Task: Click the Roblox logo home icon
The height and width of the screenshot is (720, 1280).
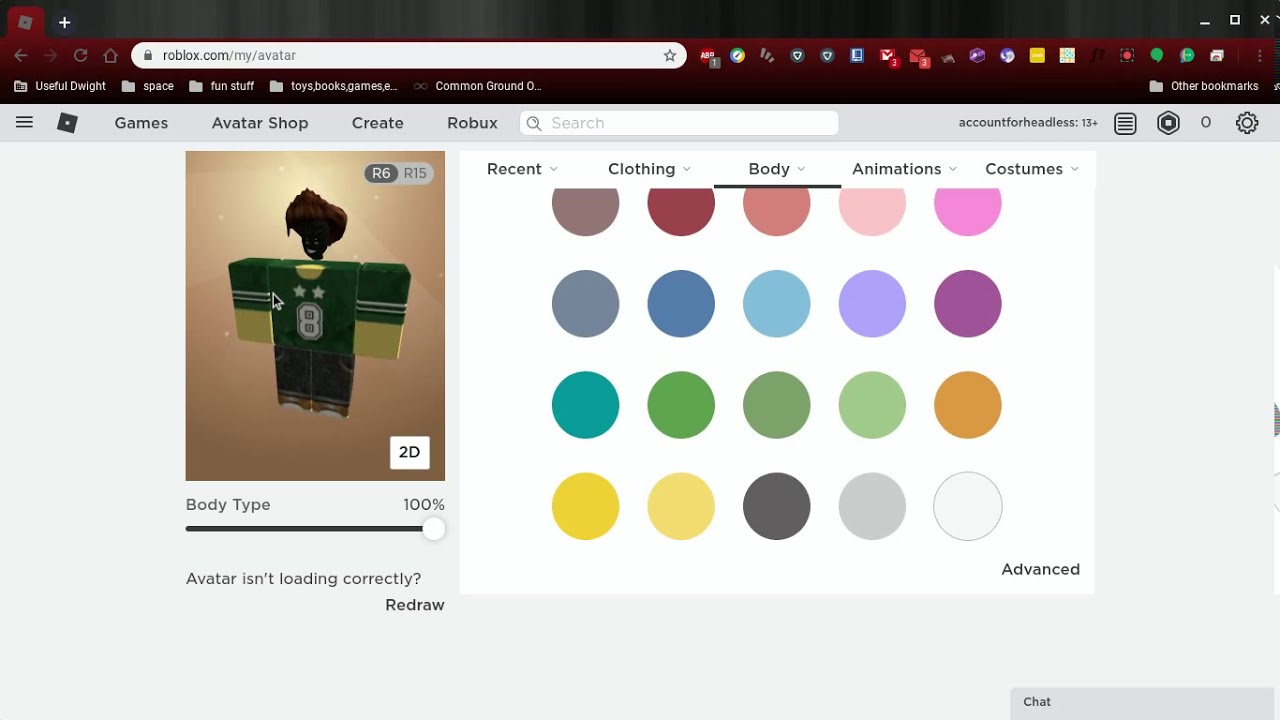Action: pos(67,123)
